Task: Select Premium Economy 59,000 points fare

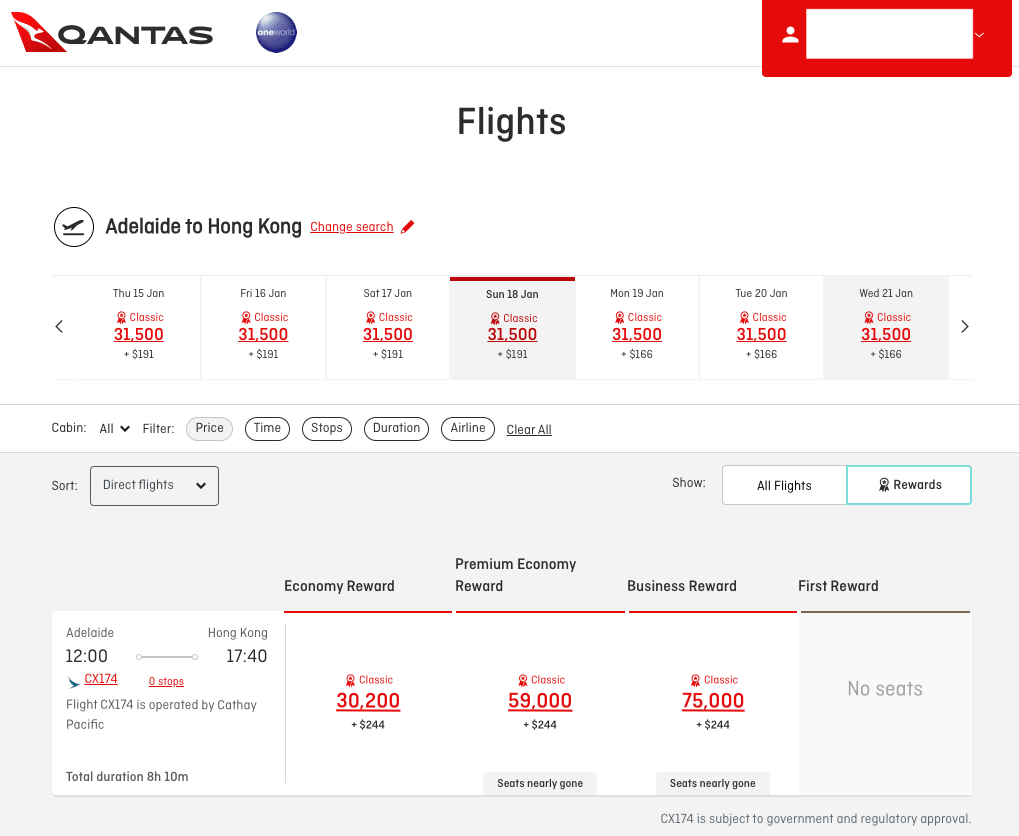Action: click(540, 701)
